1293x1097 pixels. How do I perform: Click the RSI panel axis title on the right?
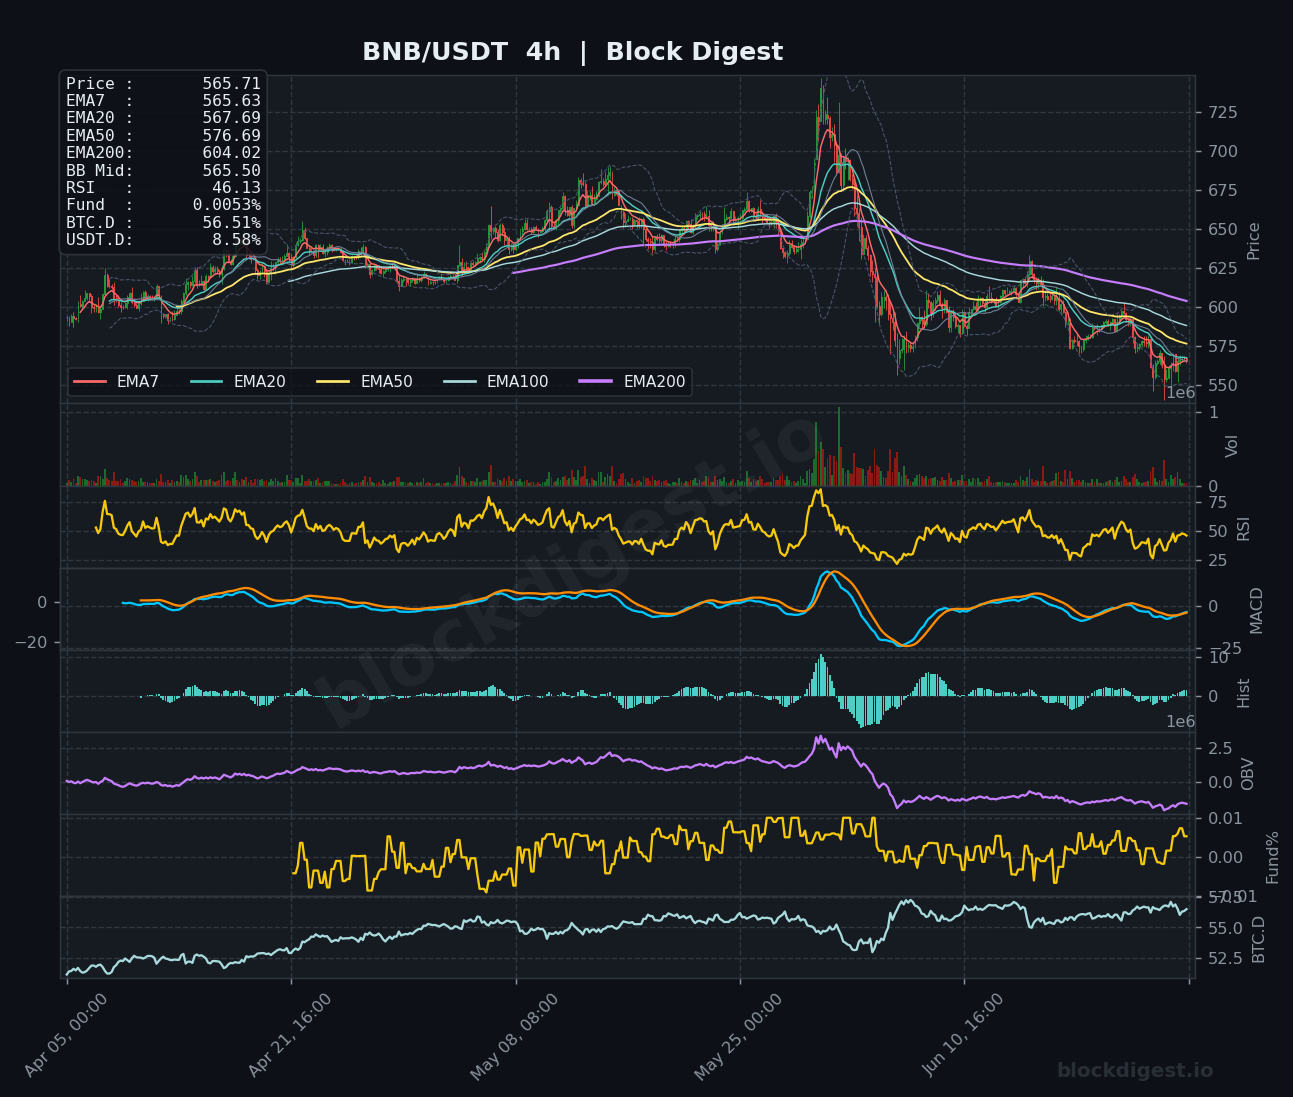point(1243,529)
